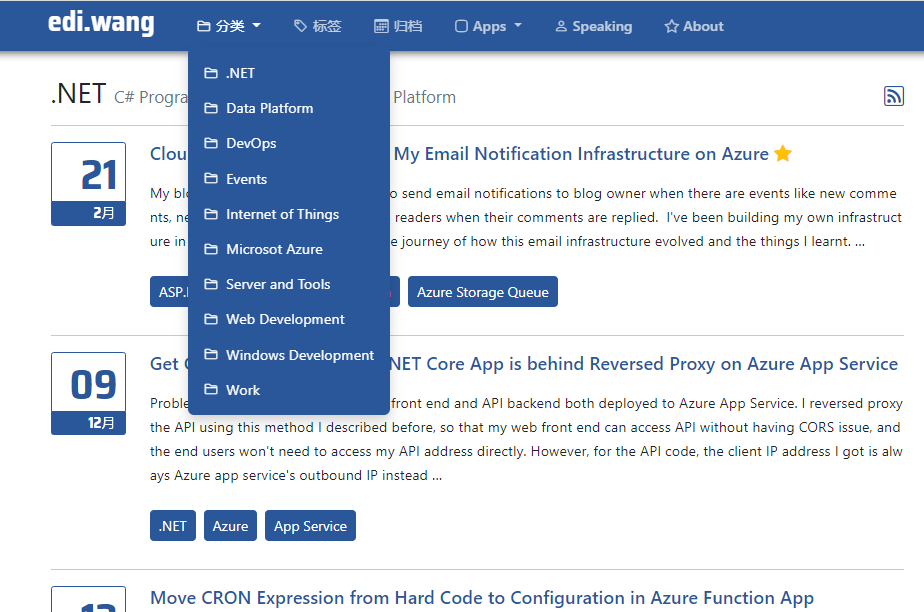Open the 归档 archive page
Viewport: 924px width, 612px height.
398,27
